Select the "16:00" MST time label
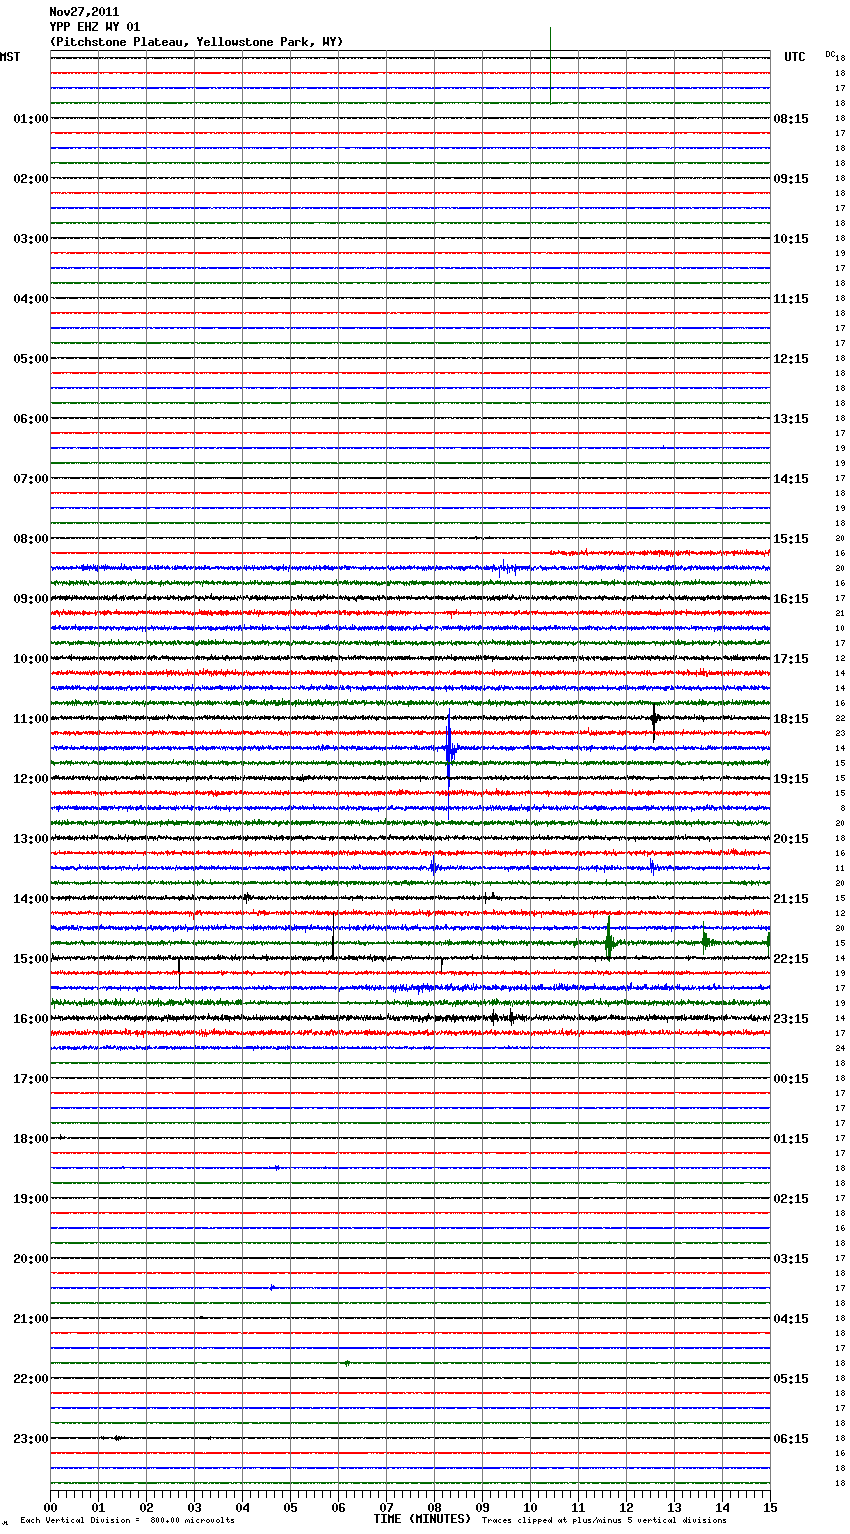 pos(30,1019)
